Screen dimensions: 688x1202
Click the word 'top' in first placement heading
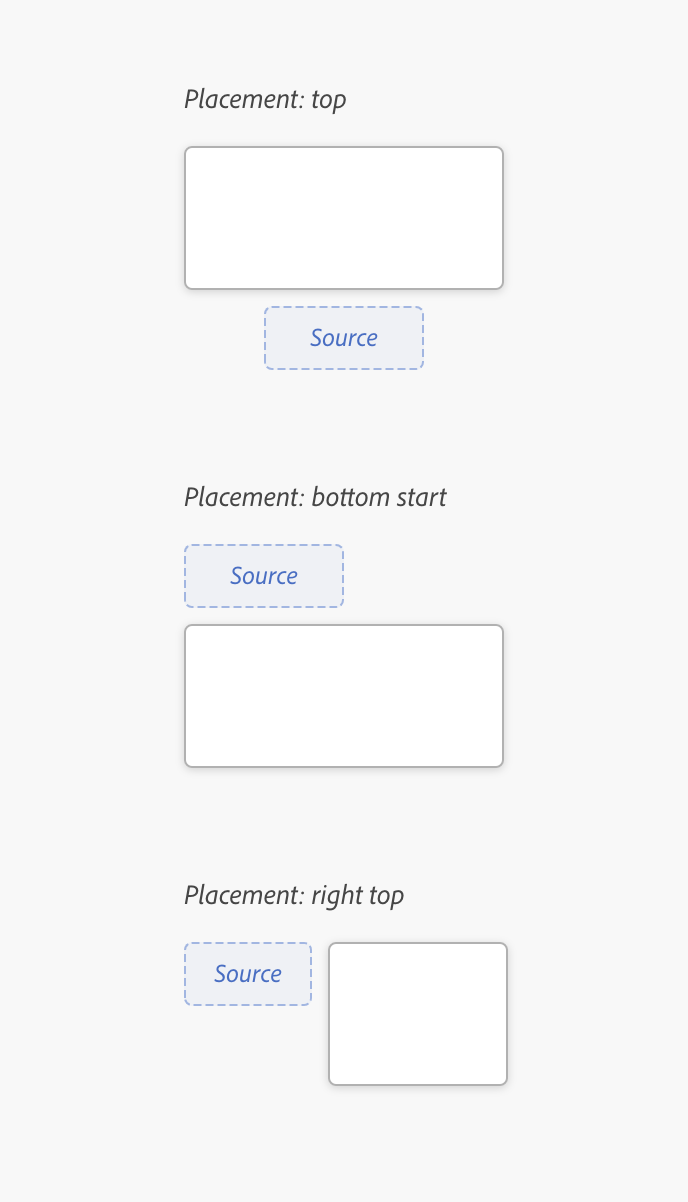tap(329, 101)
